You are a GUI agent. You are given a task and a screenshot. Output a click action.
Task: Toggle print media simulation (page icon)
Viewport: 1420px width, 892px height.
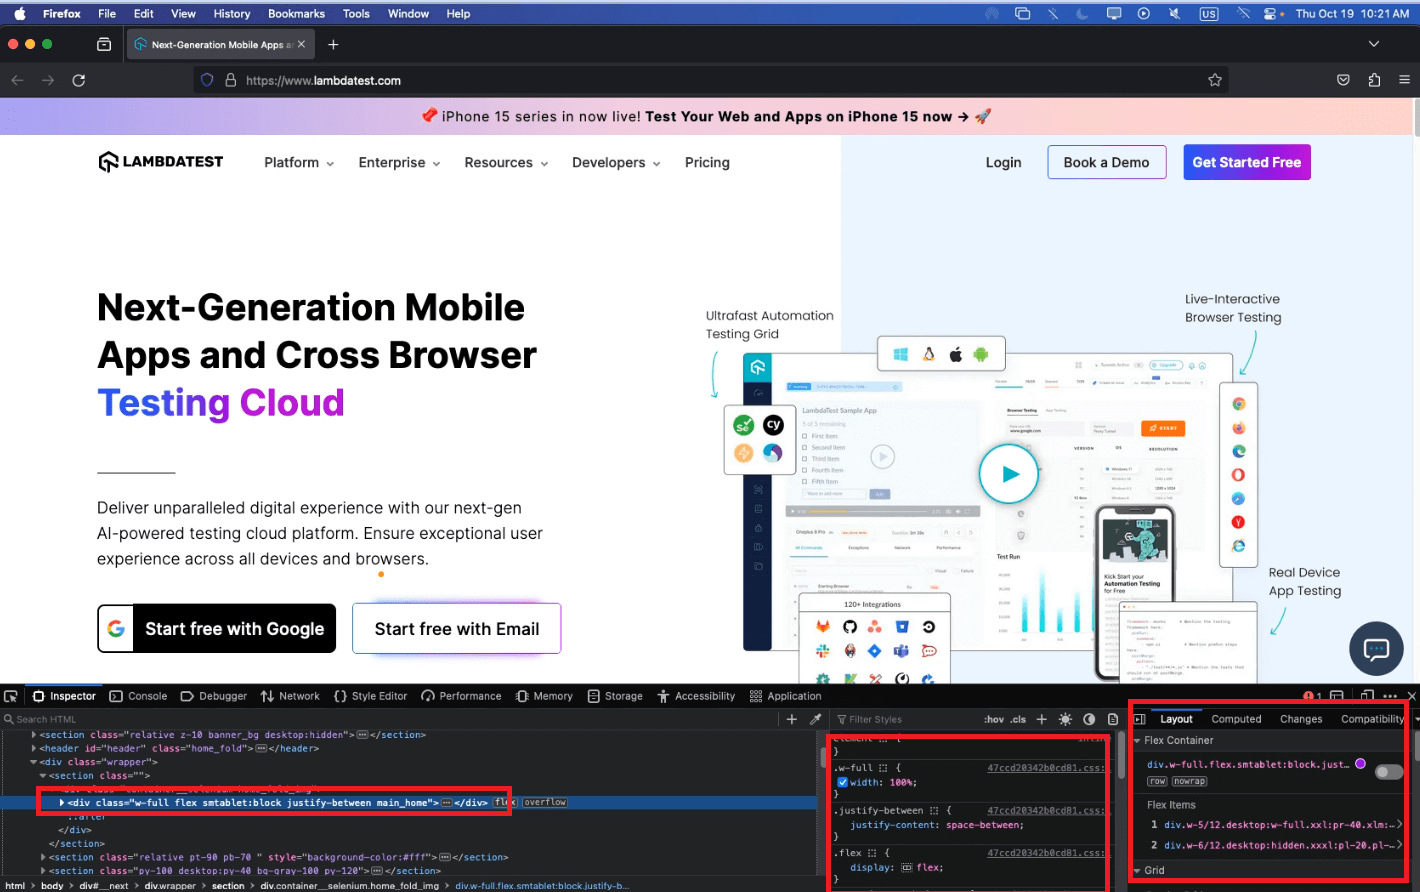pos(1113,719)
